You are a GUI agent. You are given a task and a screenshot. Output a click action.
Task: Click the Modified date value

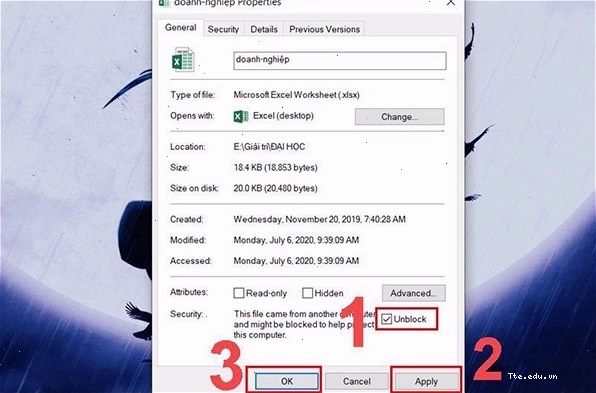[x=296, y=240]
